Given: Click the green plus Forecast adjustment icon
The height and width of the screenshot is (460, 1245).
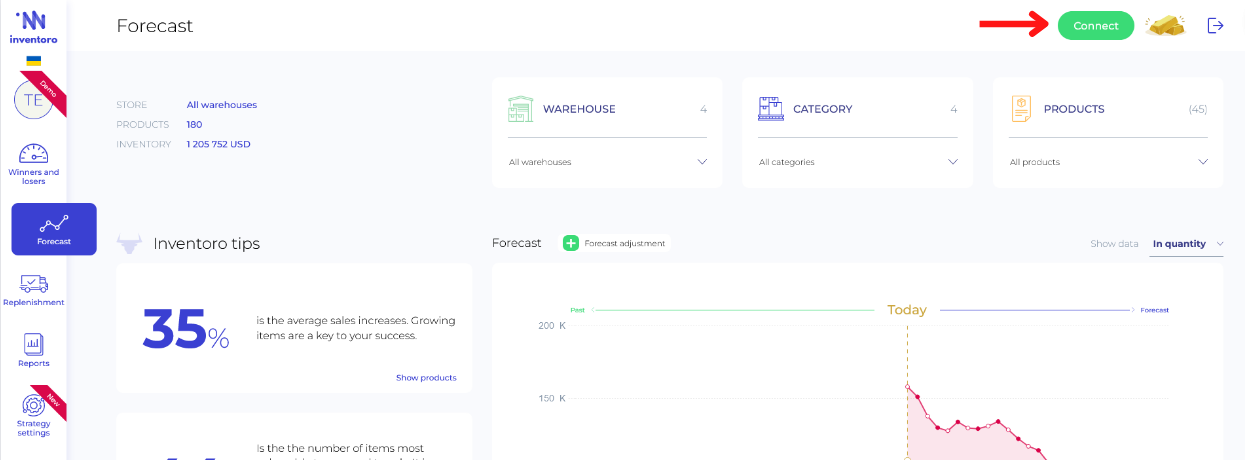Looking at the screenshot, I should (x=571, y=243).
